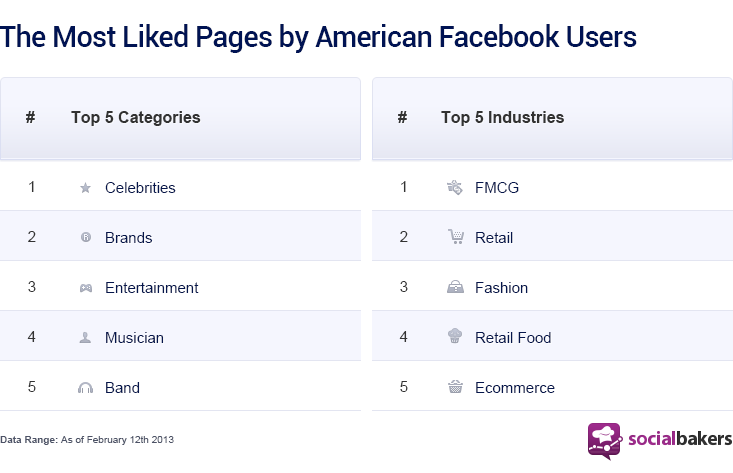733x473 pixels.
Task: Click the FMCG price-tag icon
Action: (455, 187)
